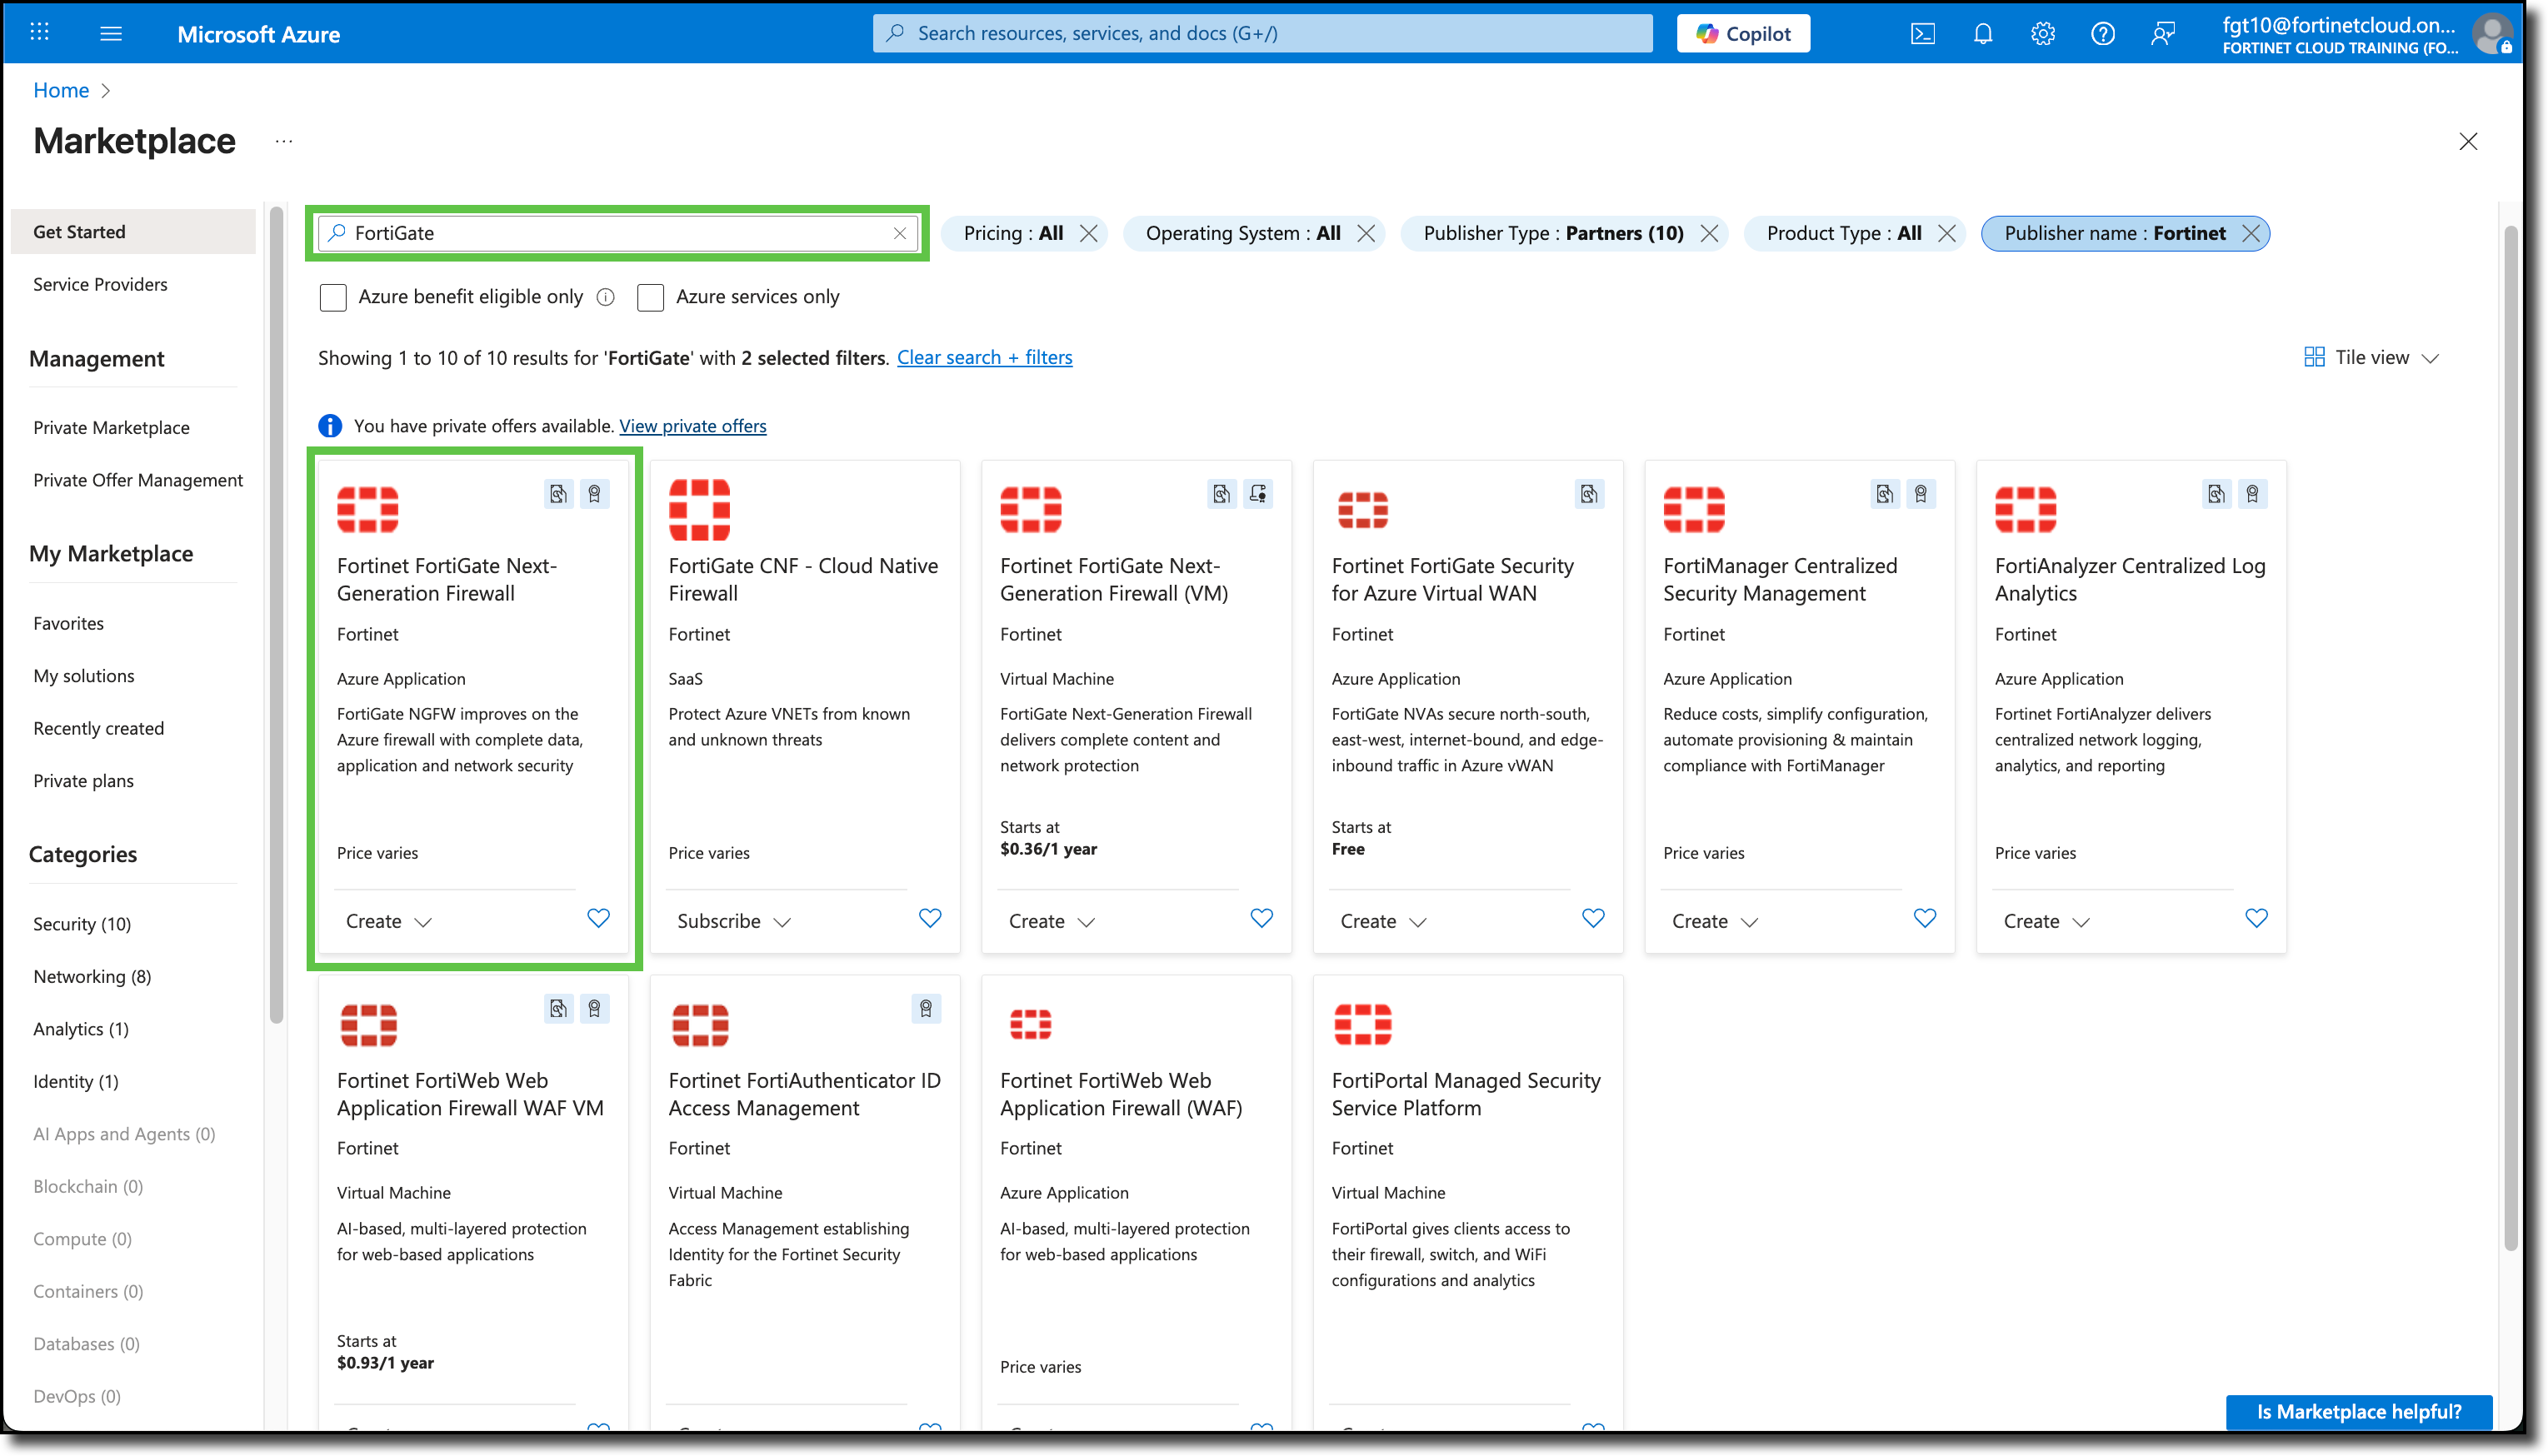This screenshot has height=1456, width=2548.
Task: Click the Fortinet logo on the FortiAnalyzer tile
Action: (x=2028, y=510)
